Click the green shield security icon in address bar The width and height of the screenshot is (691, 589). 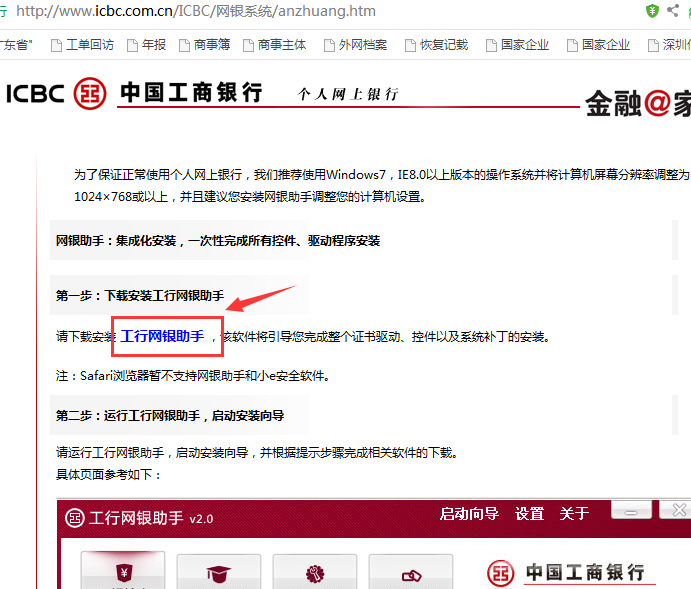652,11
